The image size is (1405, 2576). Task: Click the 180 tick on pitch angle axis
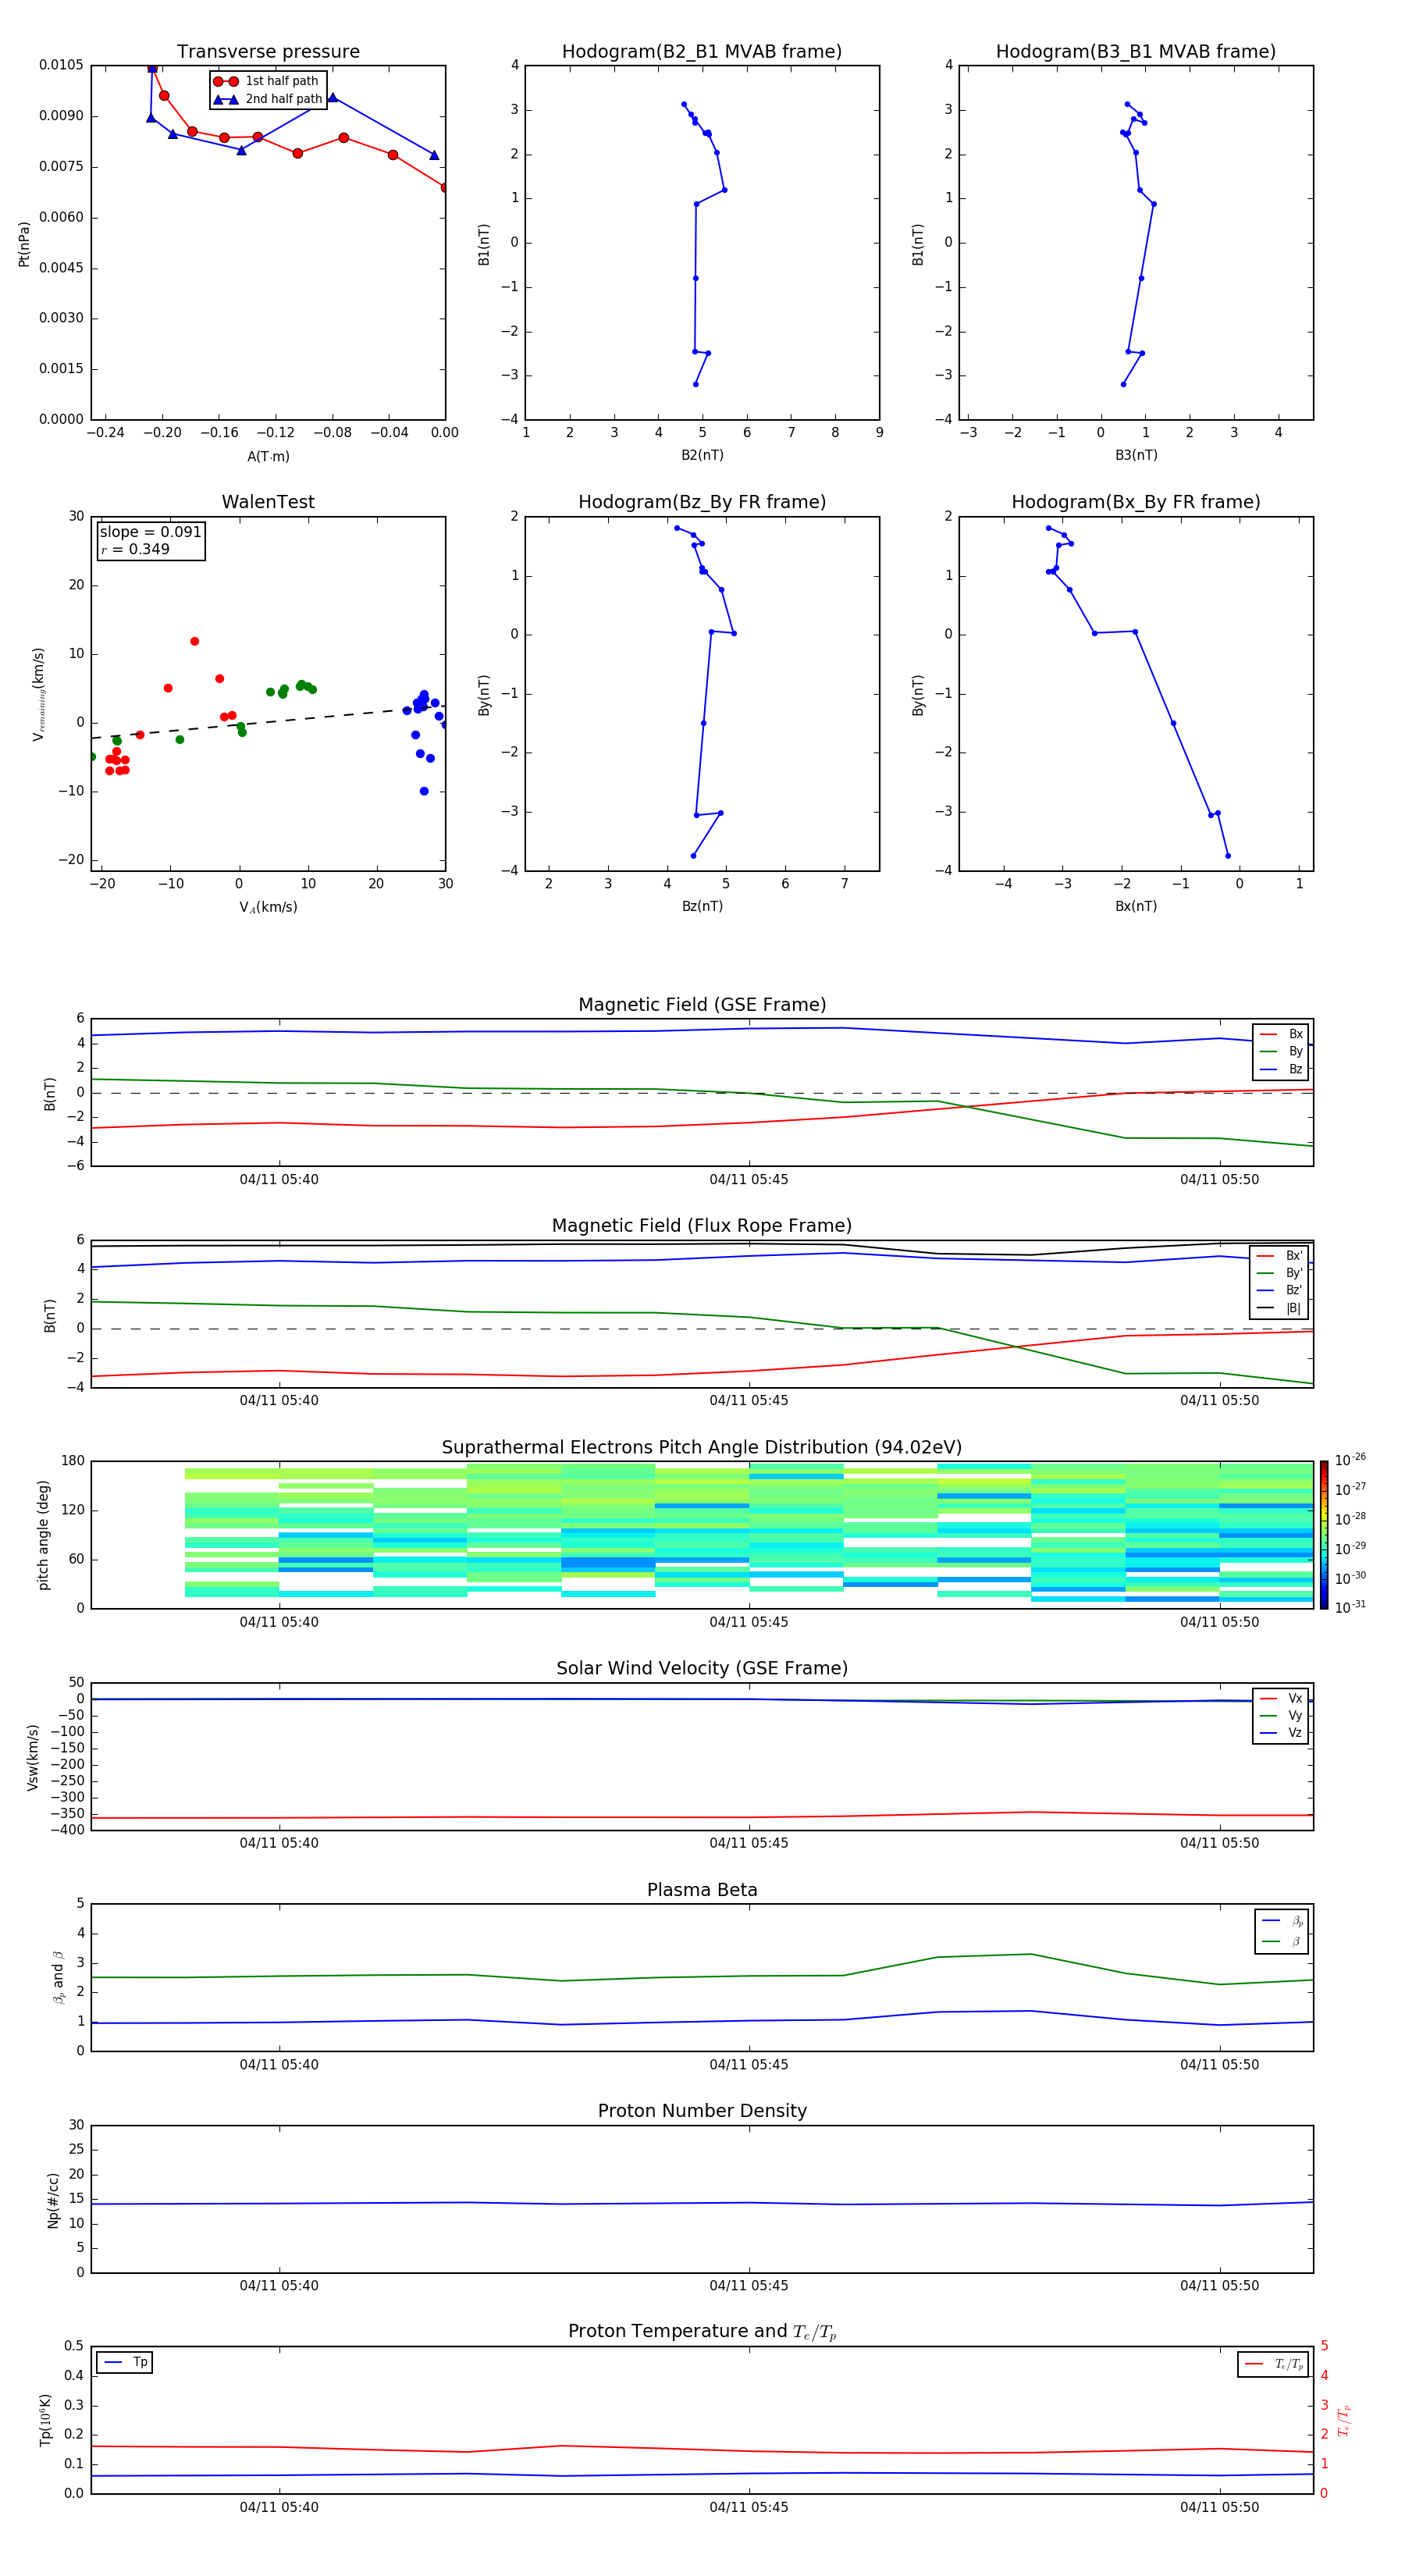[x=73, y=1461]
